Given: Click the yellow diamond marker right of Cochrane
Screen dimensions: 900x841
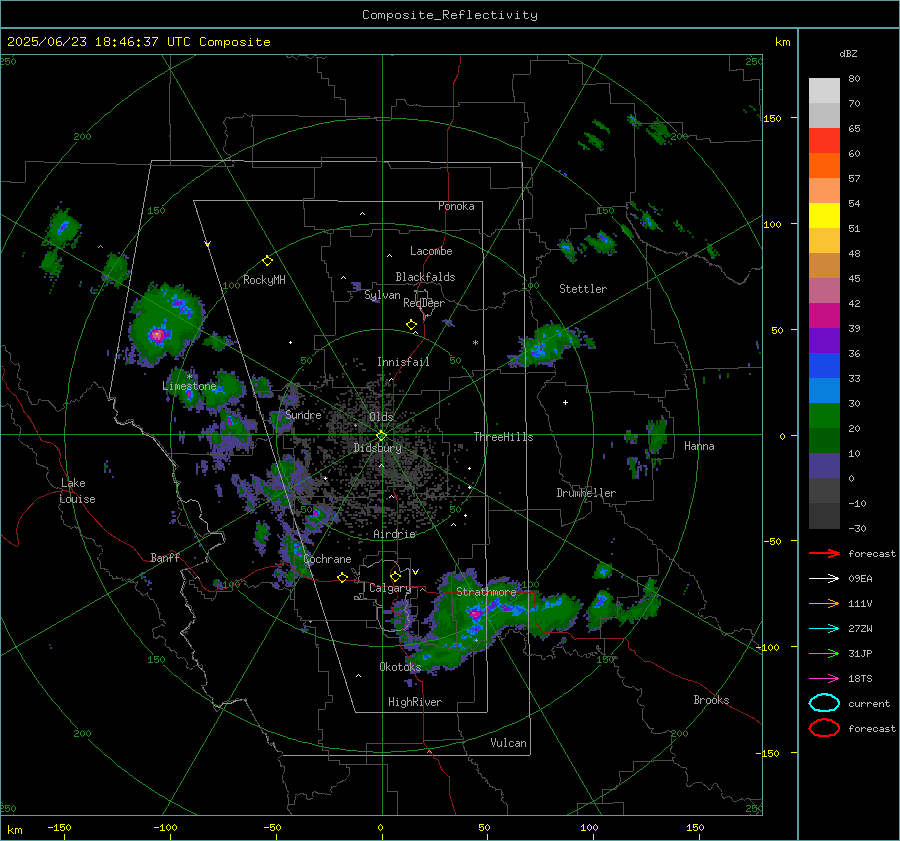Looking at the screenshot, I should pos(342,578).
